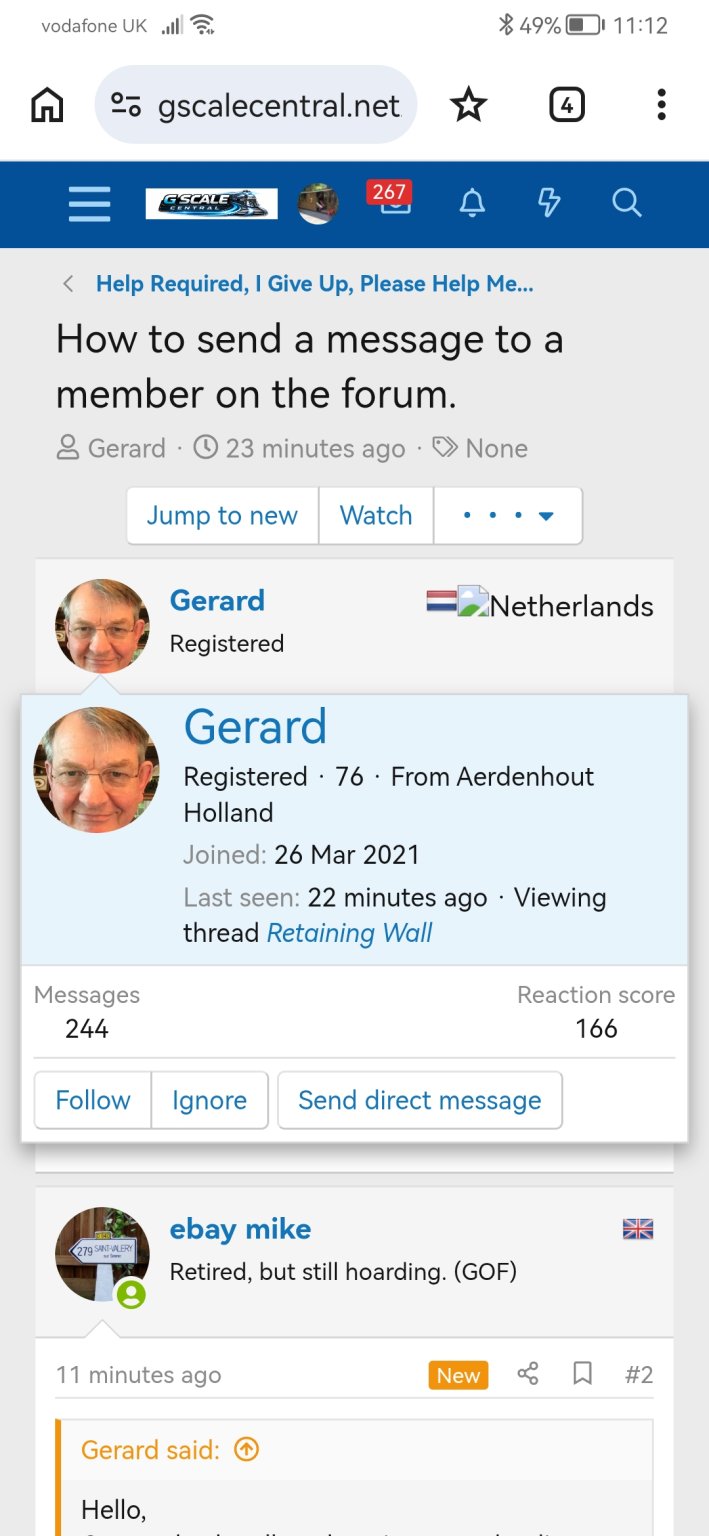Tap the lightning bolt What's new icon

tap(549, 204)
